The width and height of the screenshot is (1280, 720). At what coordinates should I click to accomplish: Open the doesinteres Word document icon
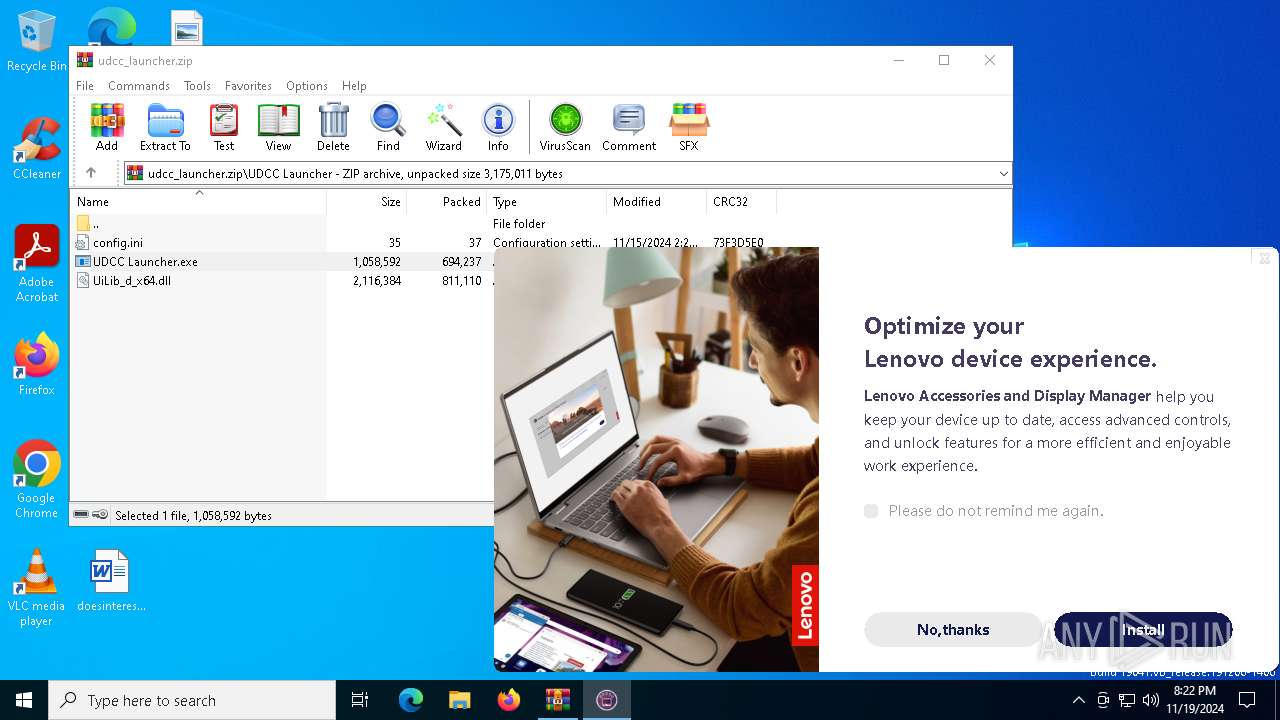[110, 581]
